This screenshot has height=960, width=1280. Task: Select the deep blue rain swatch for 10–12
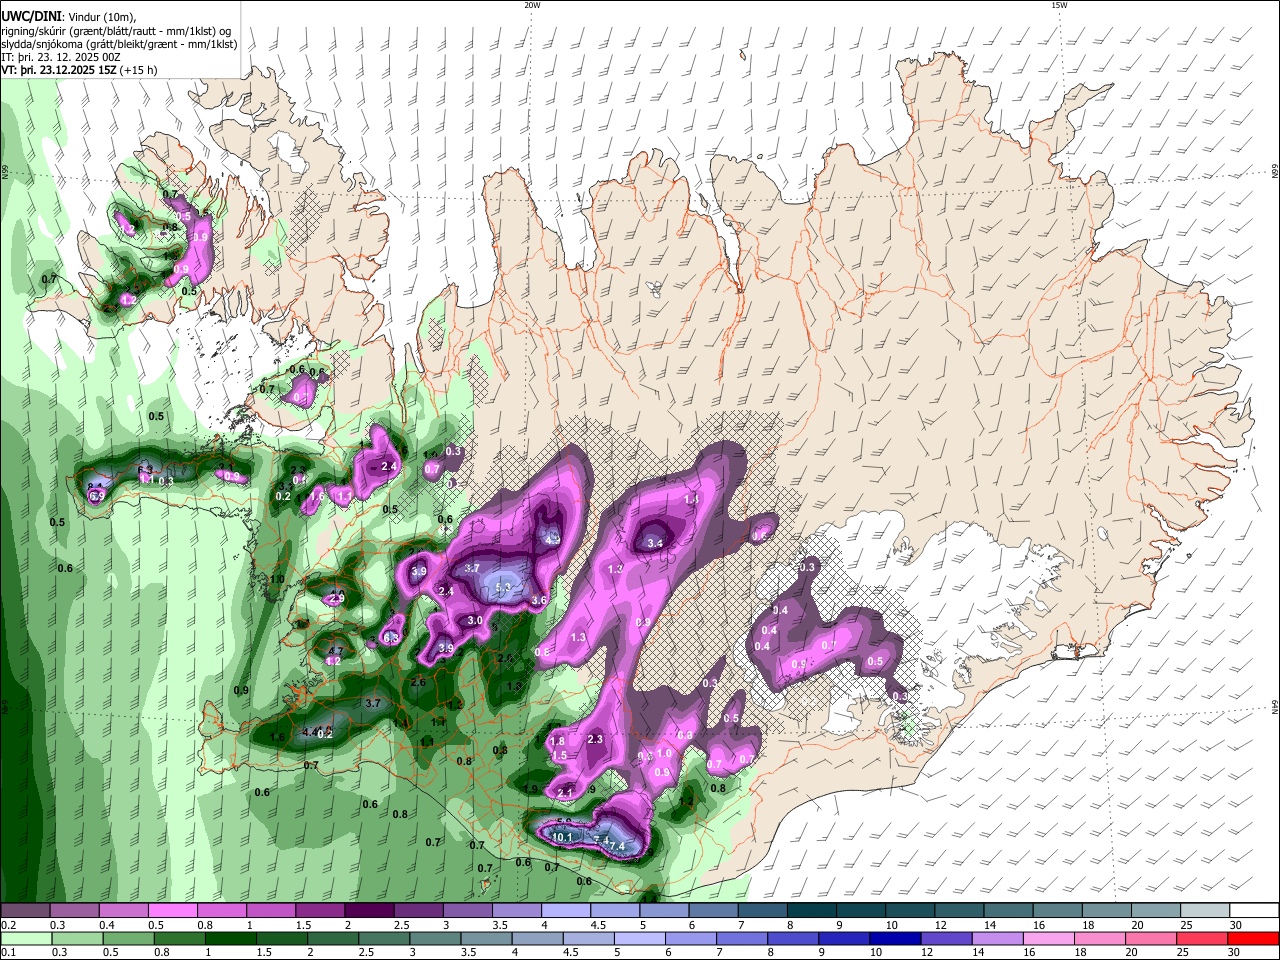[x=897, y=938]
